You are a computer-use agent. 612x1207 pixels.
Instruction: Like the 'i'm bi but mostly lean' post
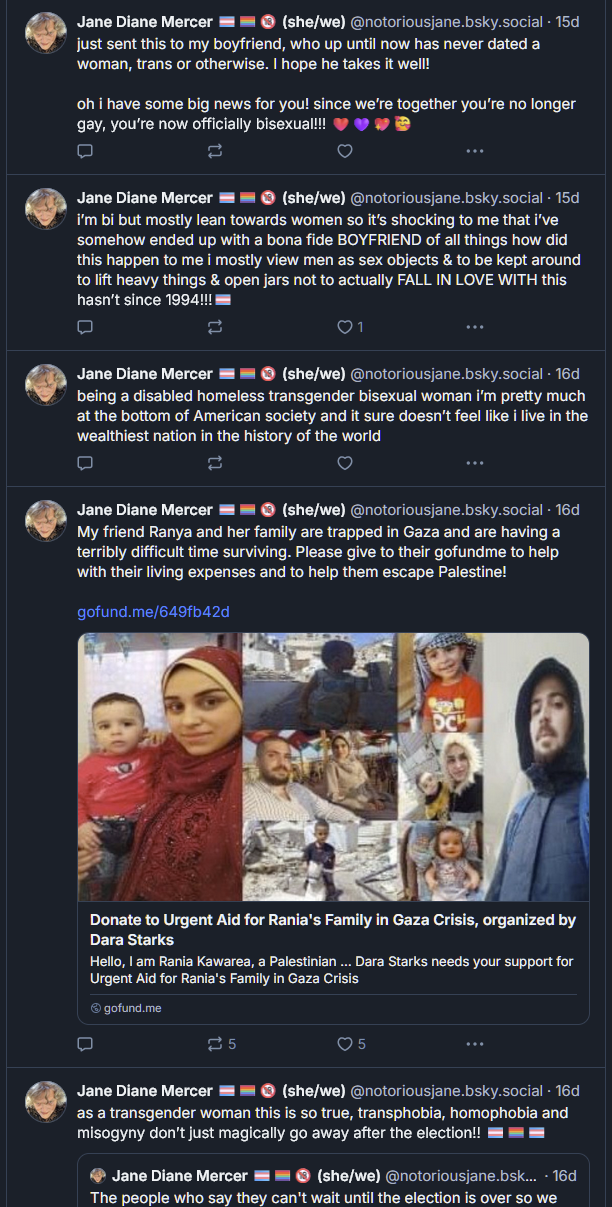point(345,327)
